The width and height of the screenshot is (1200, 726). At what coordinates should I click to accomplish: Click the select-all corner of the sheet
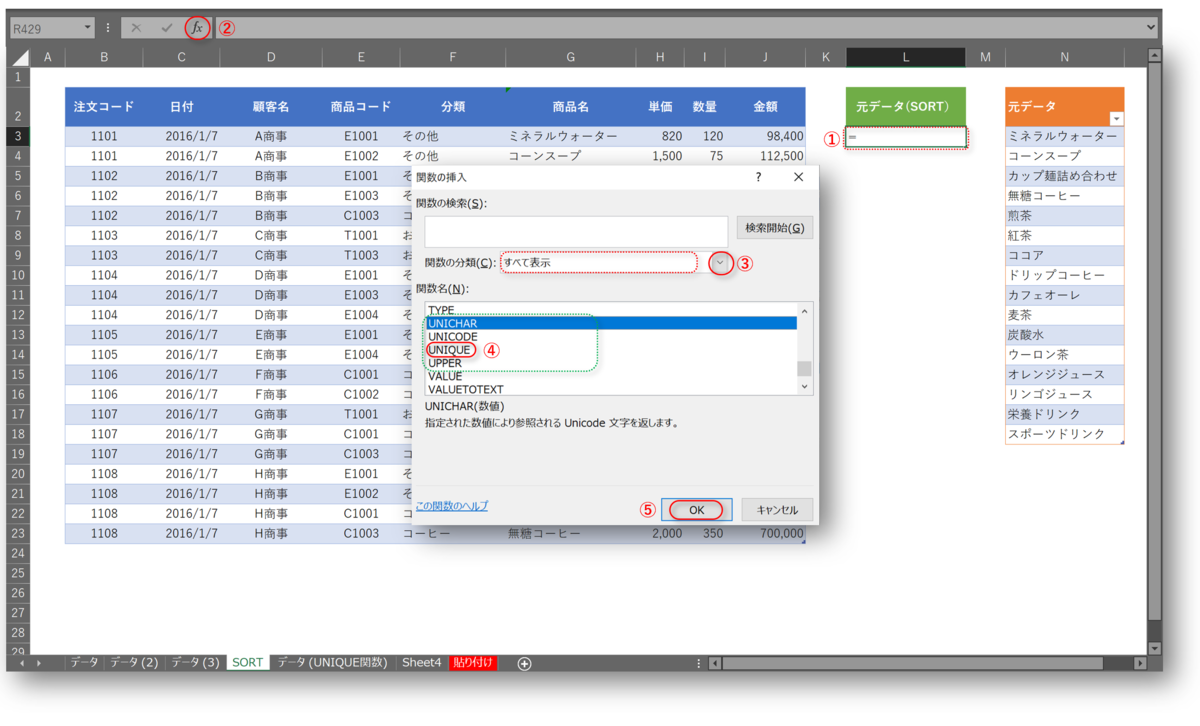point(18,57)
